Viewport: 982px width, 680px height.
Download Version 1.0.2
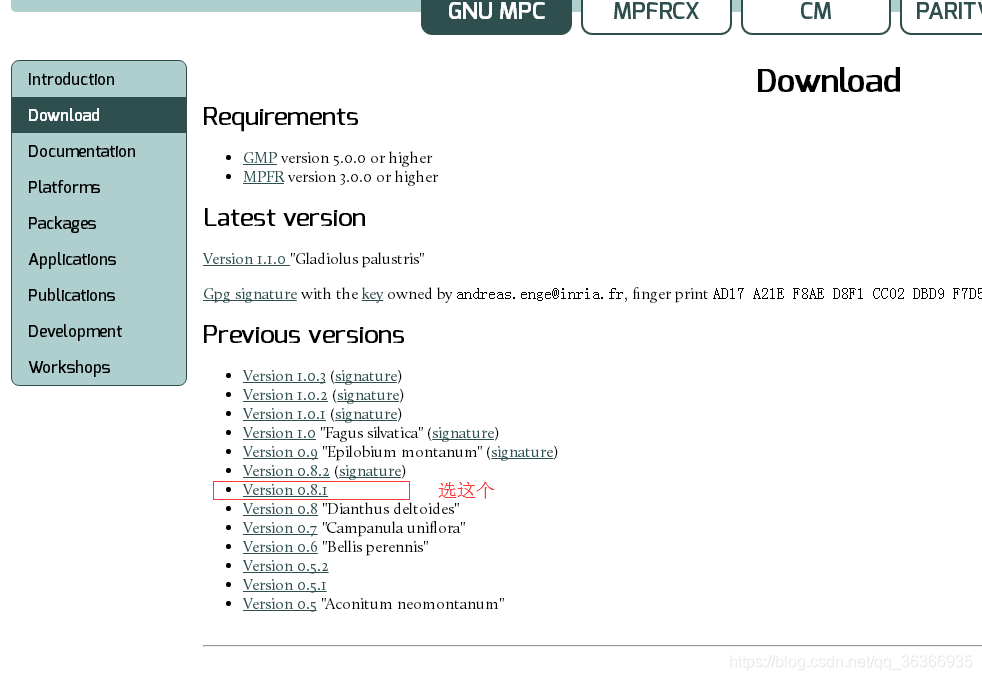point(285,394)
